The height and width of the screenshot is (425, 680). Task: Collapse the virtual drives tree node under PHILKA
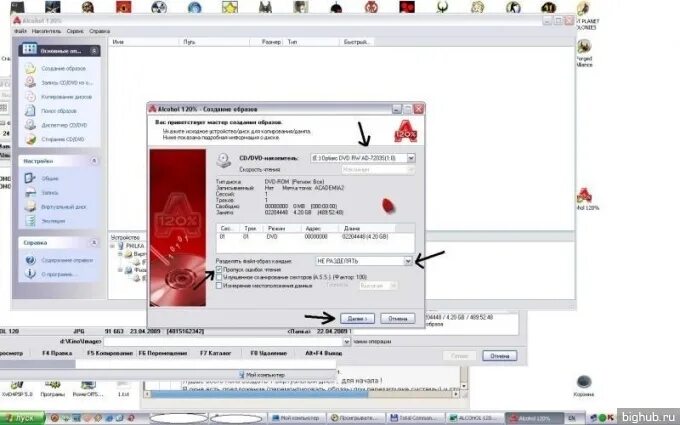coord(120,254)
